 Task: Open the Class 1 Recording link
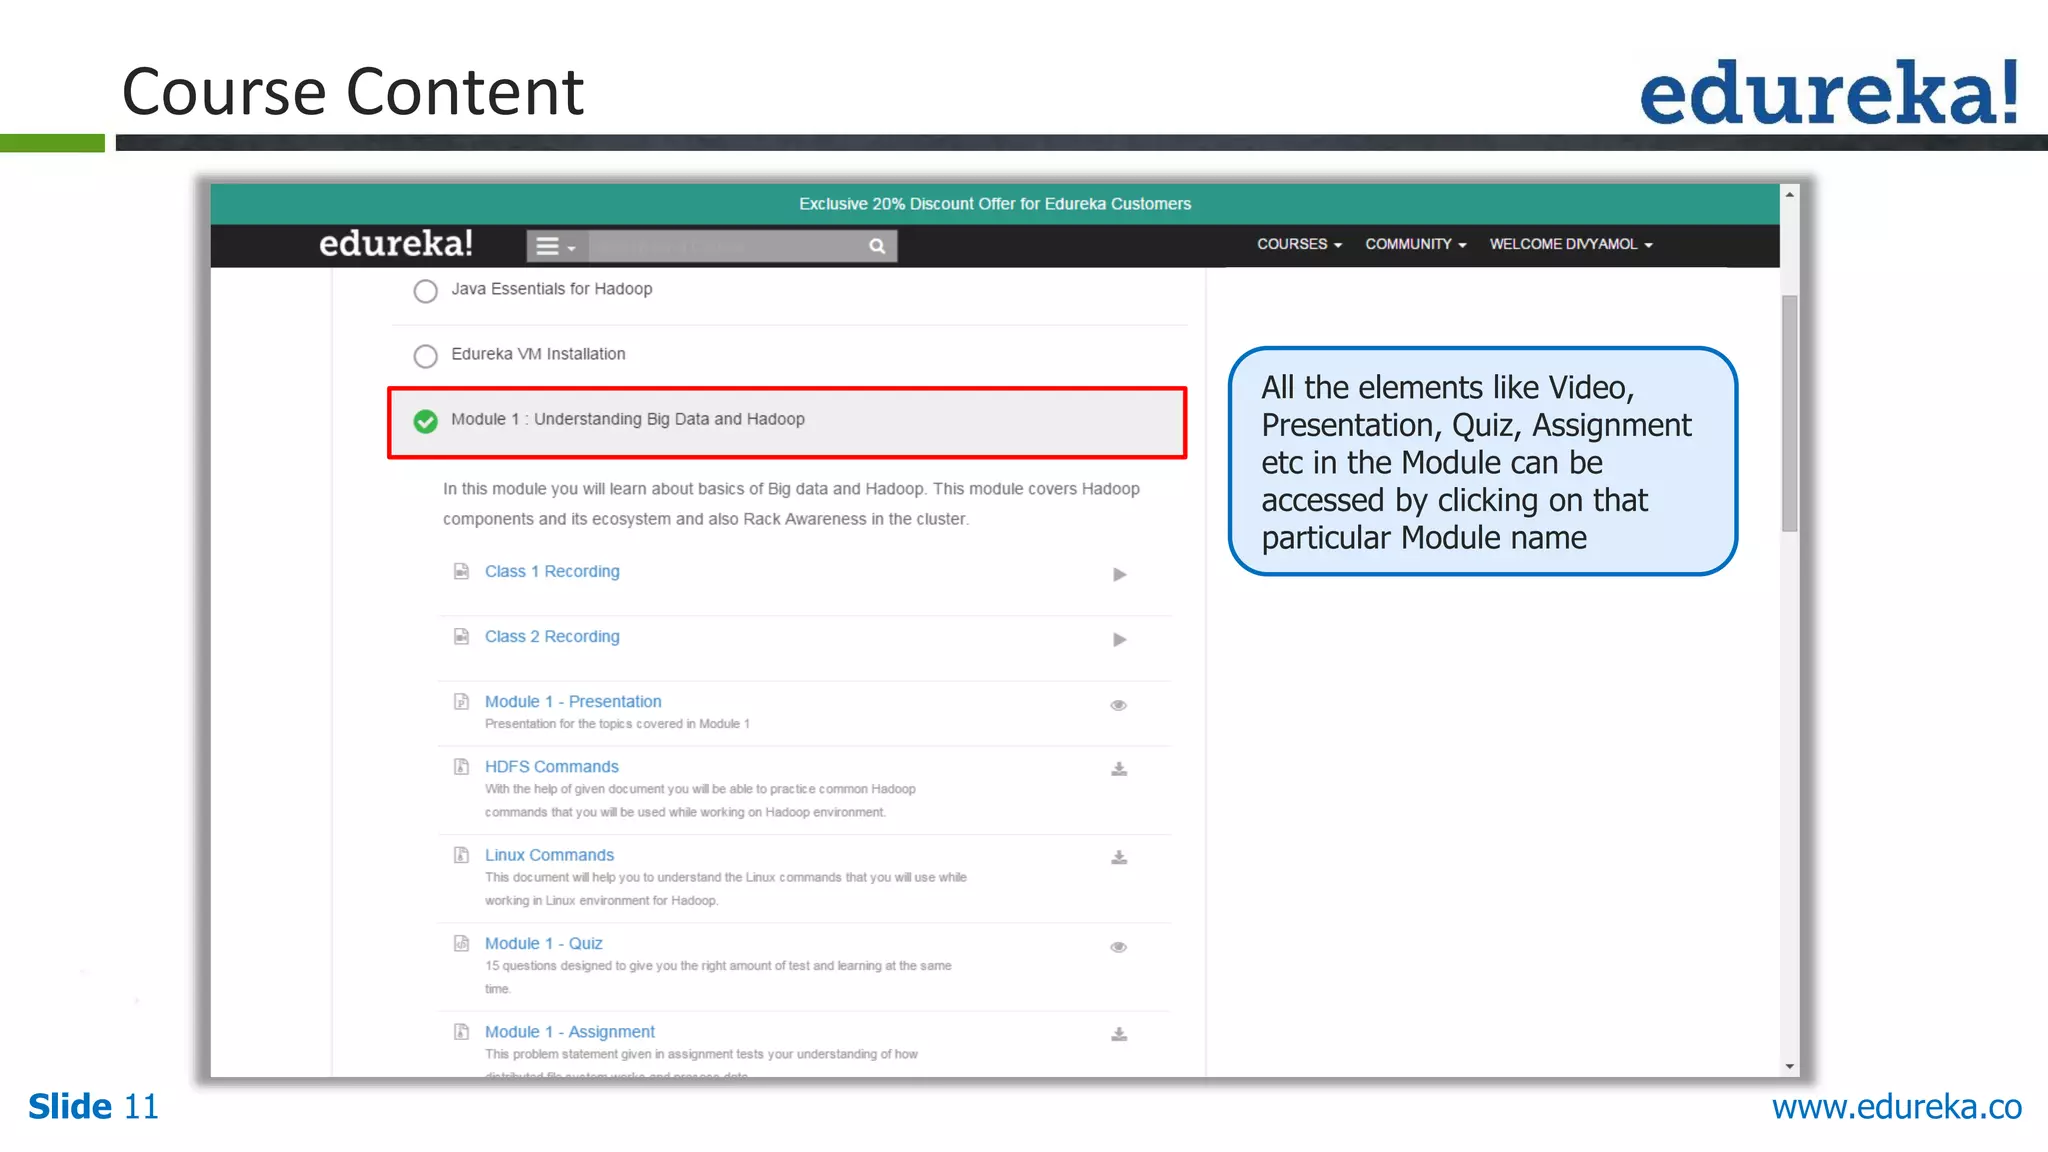tap(552, 571)
